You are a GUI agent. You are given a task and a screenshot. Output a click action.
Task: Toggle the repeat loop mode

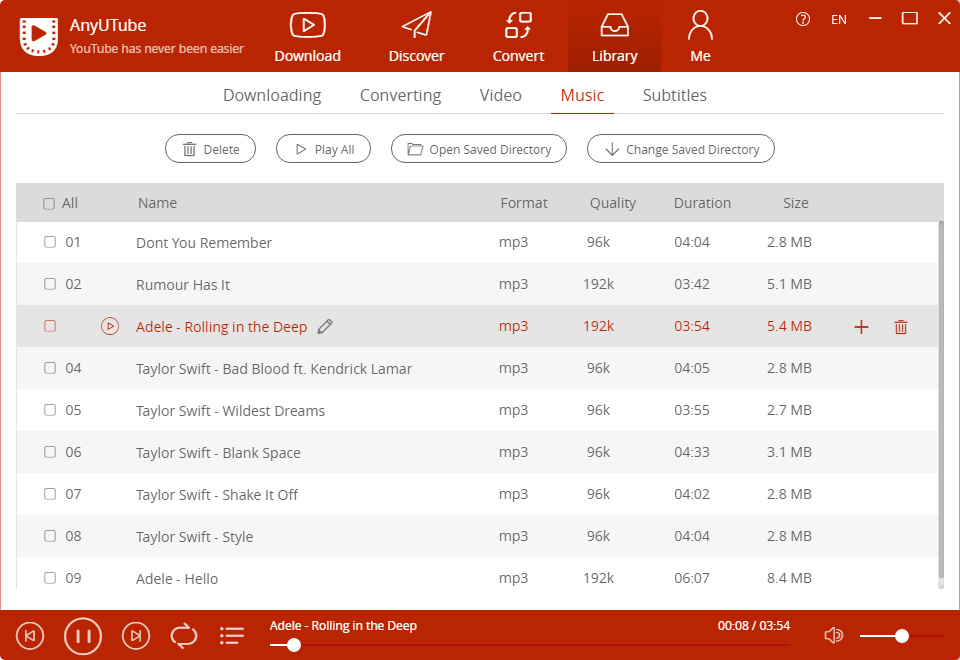184,636
